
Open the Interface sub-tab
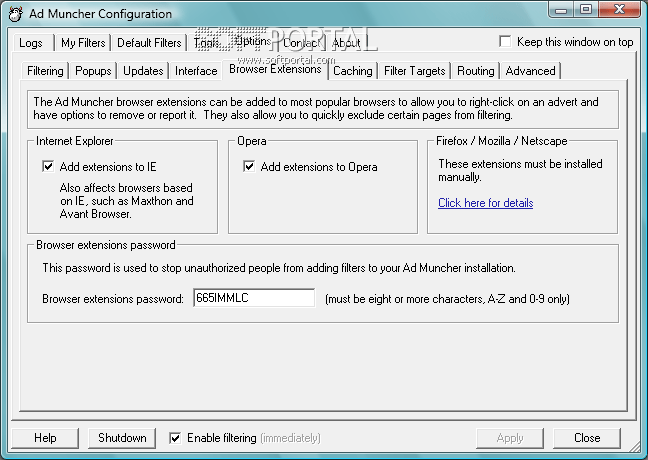pos(196,71)
